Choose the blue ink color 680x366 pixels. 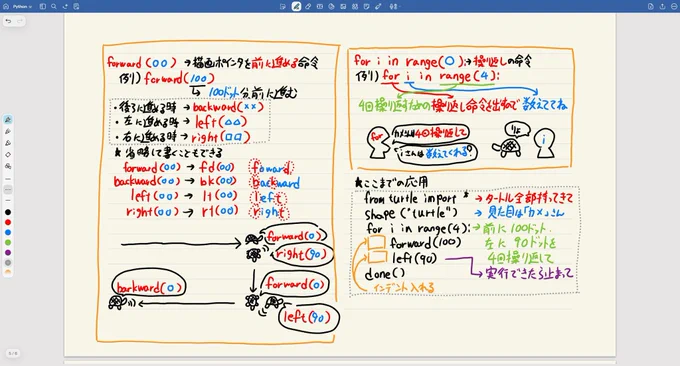click(x=8, y=232)
